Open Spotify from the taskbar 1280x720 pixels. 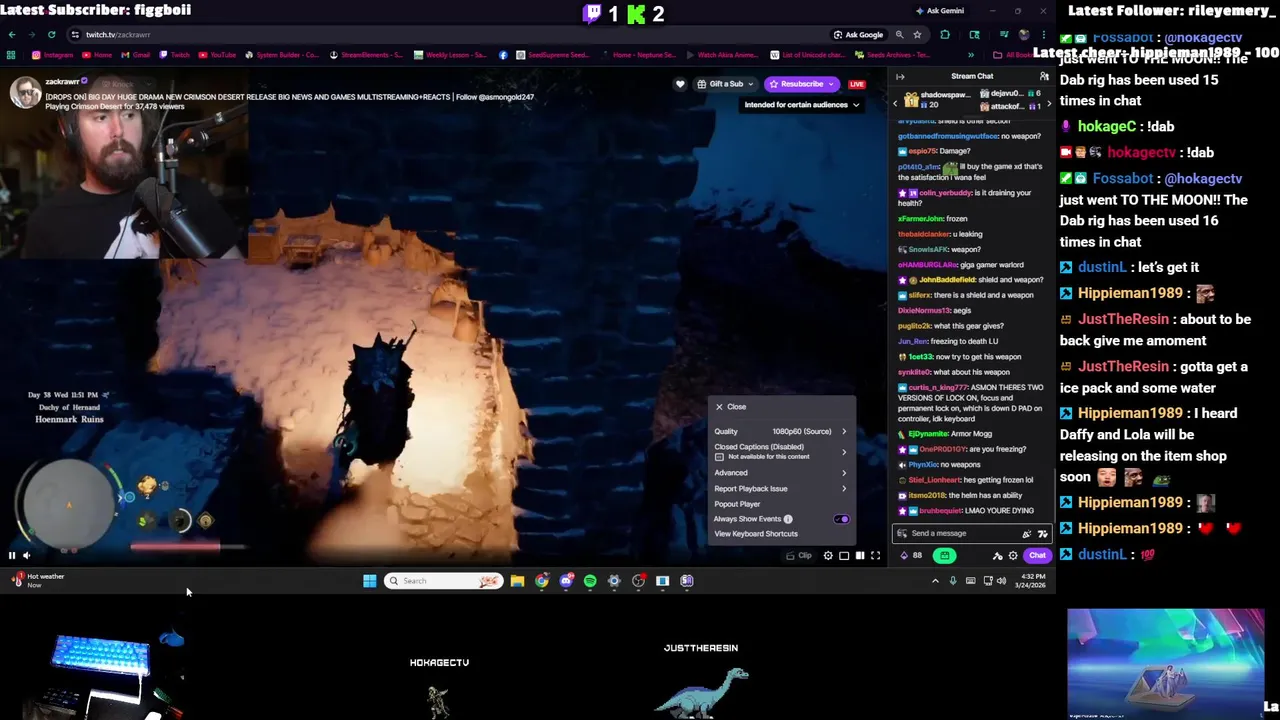(590, 581)
